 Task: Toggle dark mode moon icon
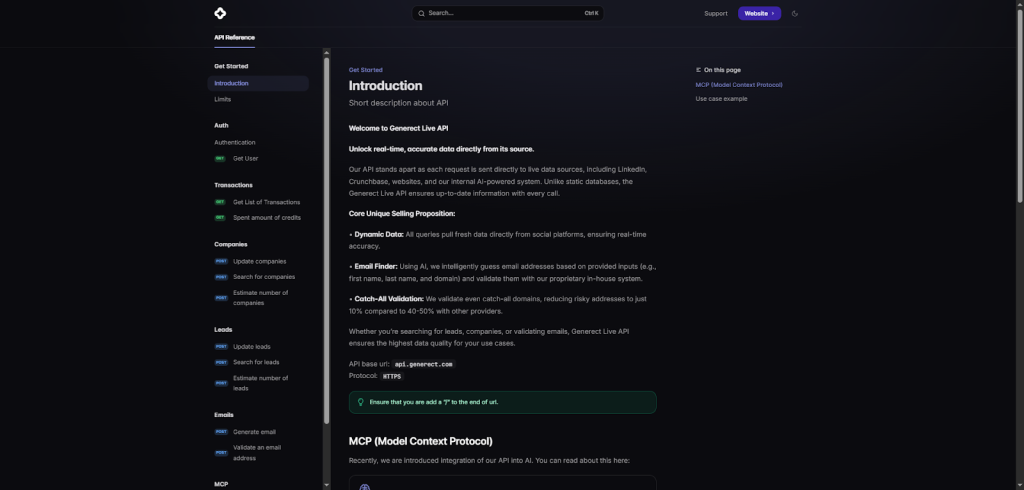[795, 13]
